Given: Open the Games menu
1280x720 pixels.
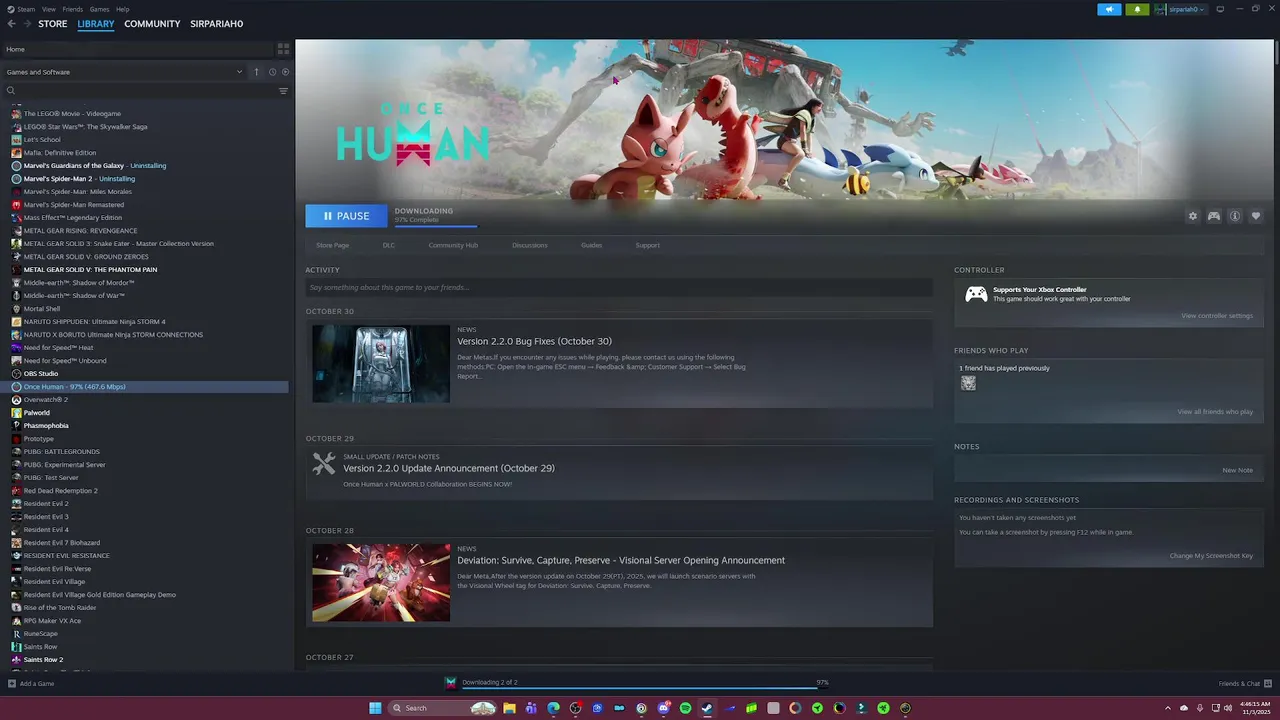Looking at the screenshot, I should (x=100, y=9).
